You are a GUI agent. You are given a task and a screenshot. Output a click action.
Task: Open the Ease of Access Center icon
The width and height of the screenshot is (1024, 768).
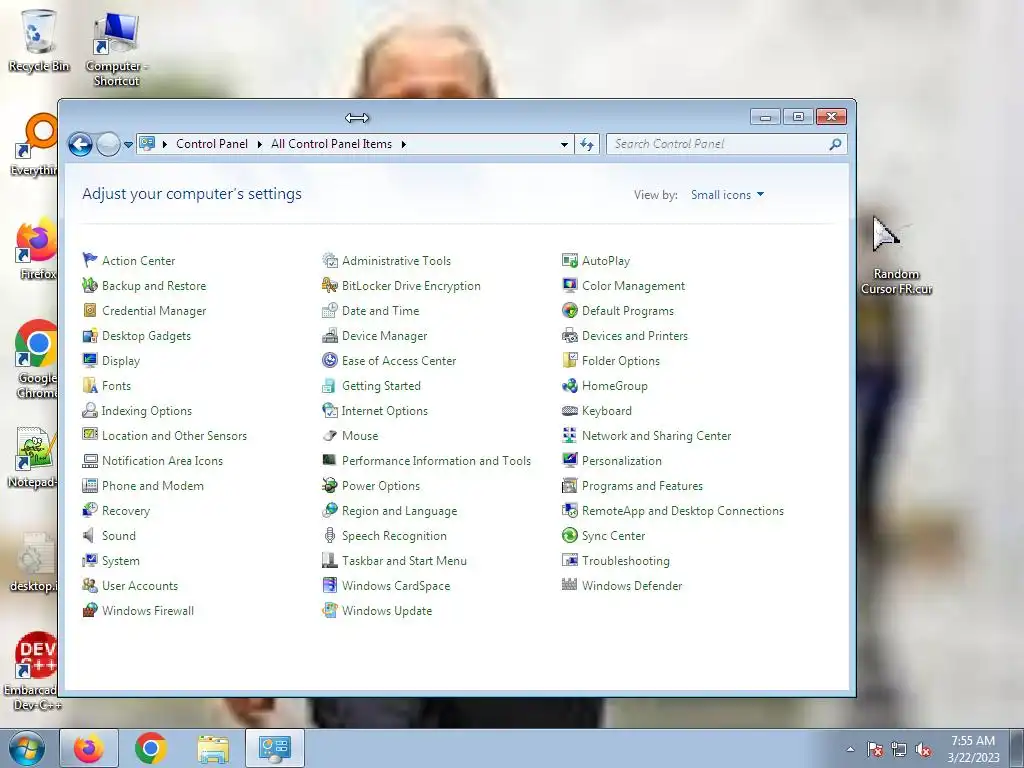click(330, 360)
